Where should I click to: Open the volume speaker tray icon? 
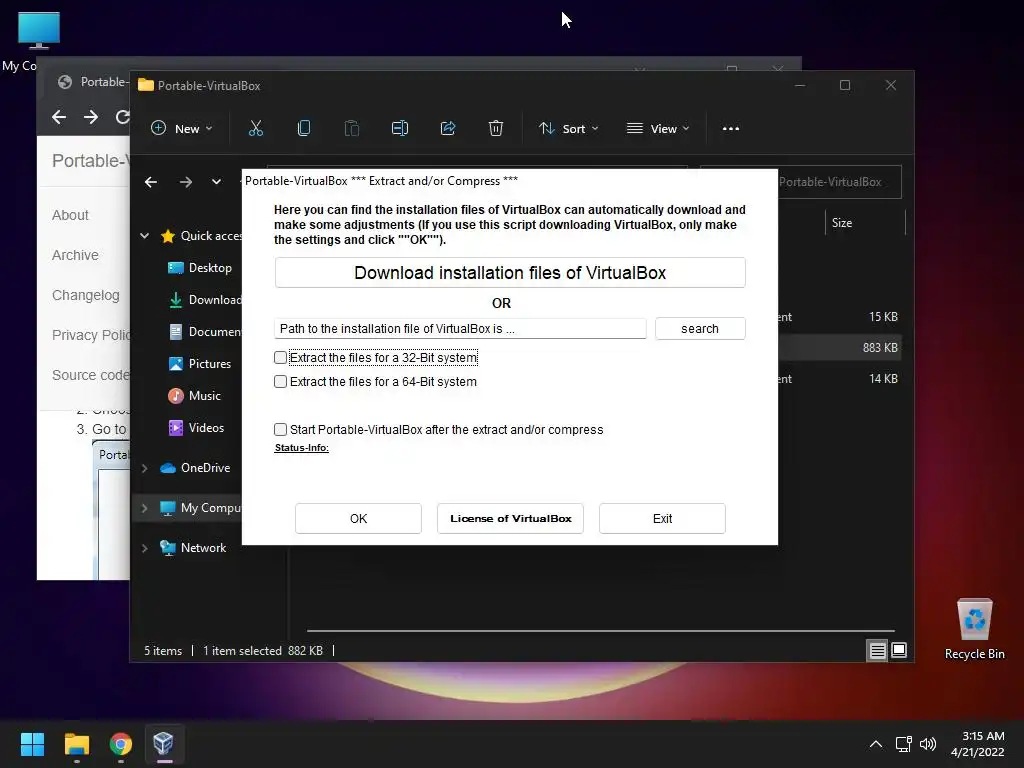(x=927, y=744)
